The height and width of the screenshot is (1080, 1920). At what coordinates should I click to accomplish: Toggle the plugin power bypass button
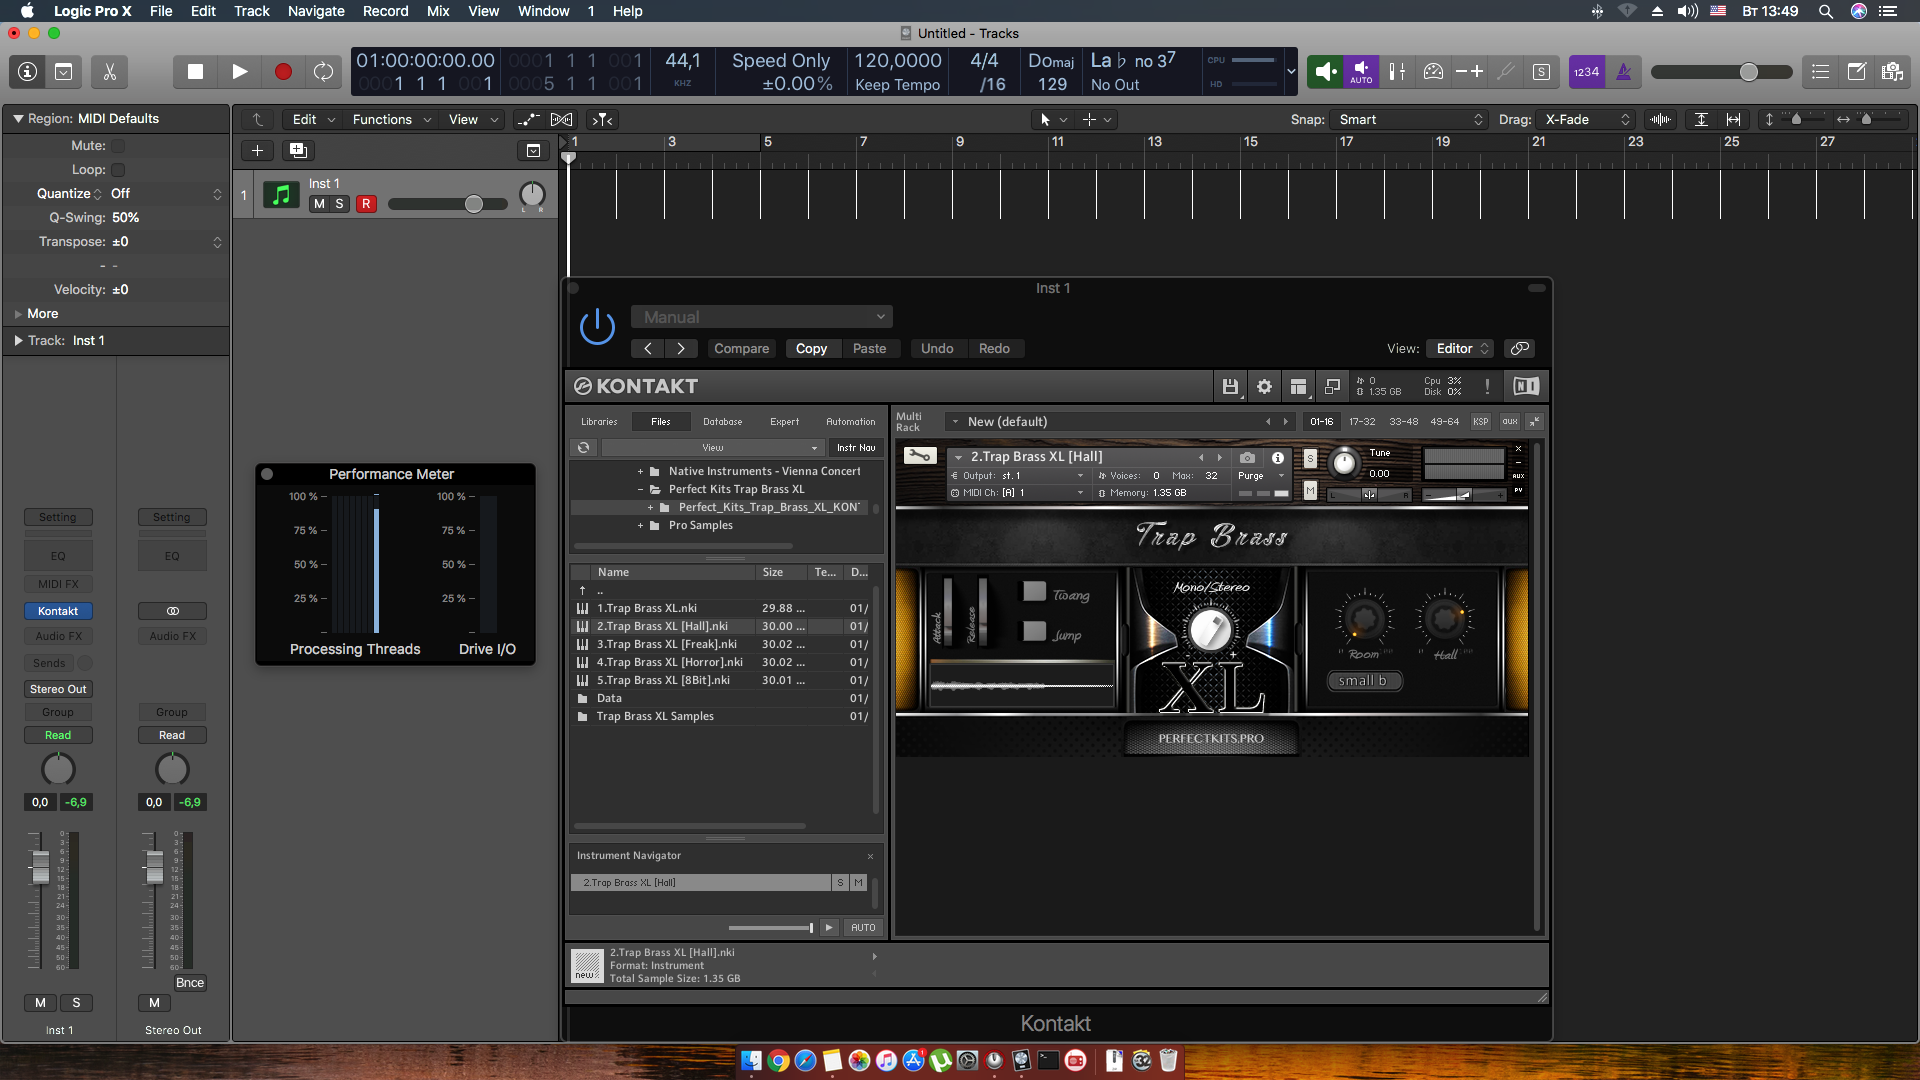pos(597,326)
